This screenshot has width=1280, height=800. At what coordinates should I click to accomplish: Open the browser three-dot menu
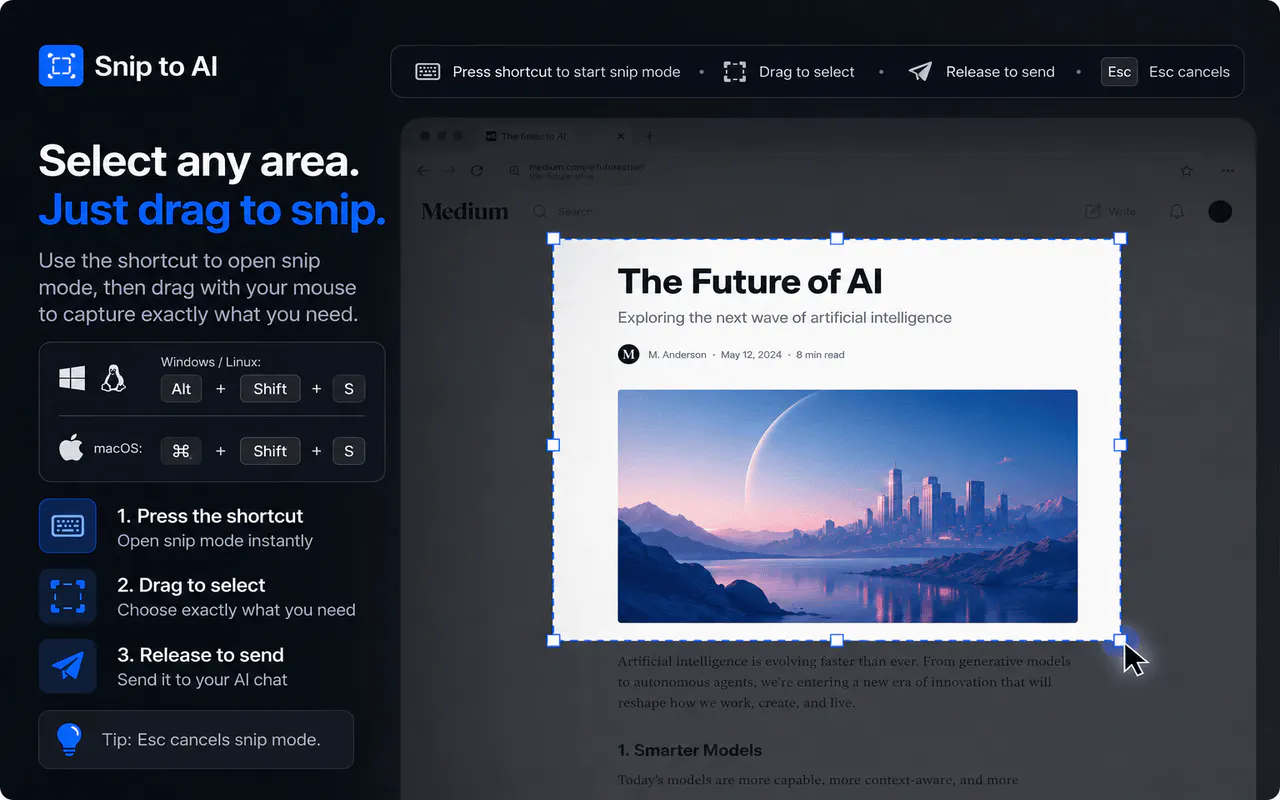(1227, 171)
